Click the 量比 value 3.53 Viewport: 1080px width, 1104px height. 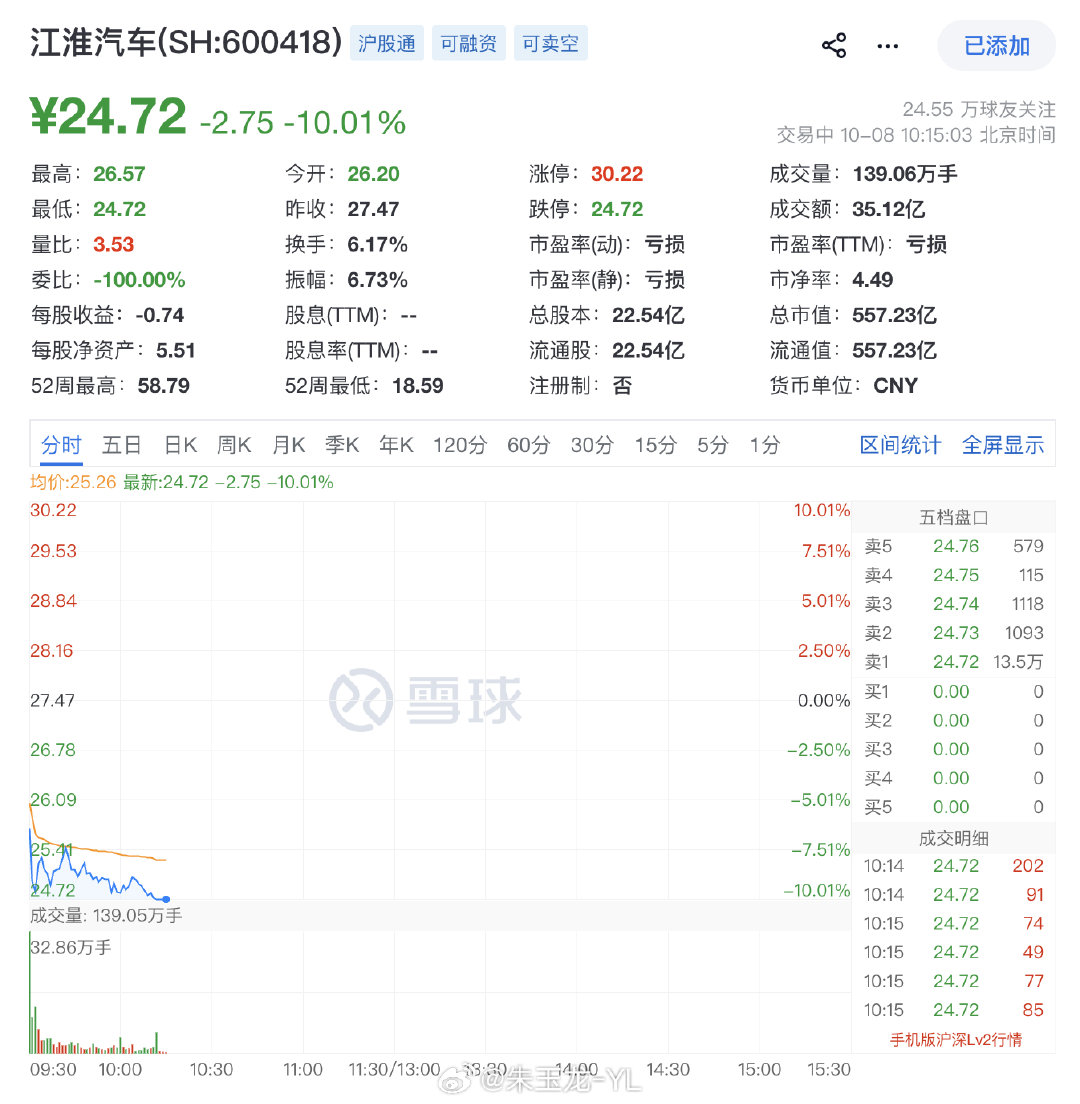[x=113, y=244]
